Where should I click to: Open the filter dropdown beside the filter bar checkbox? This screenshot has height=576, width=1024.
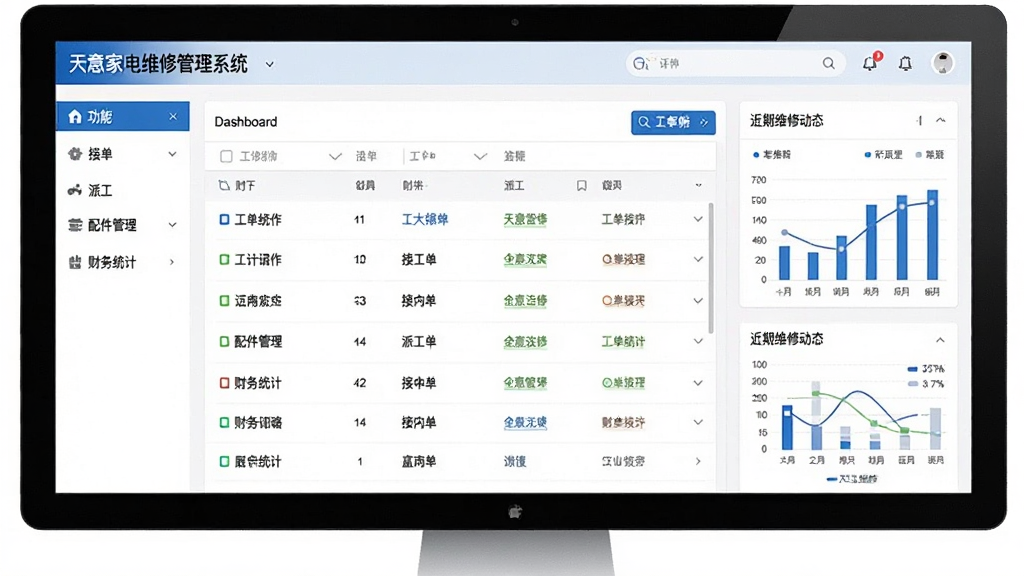click(335, 157)
